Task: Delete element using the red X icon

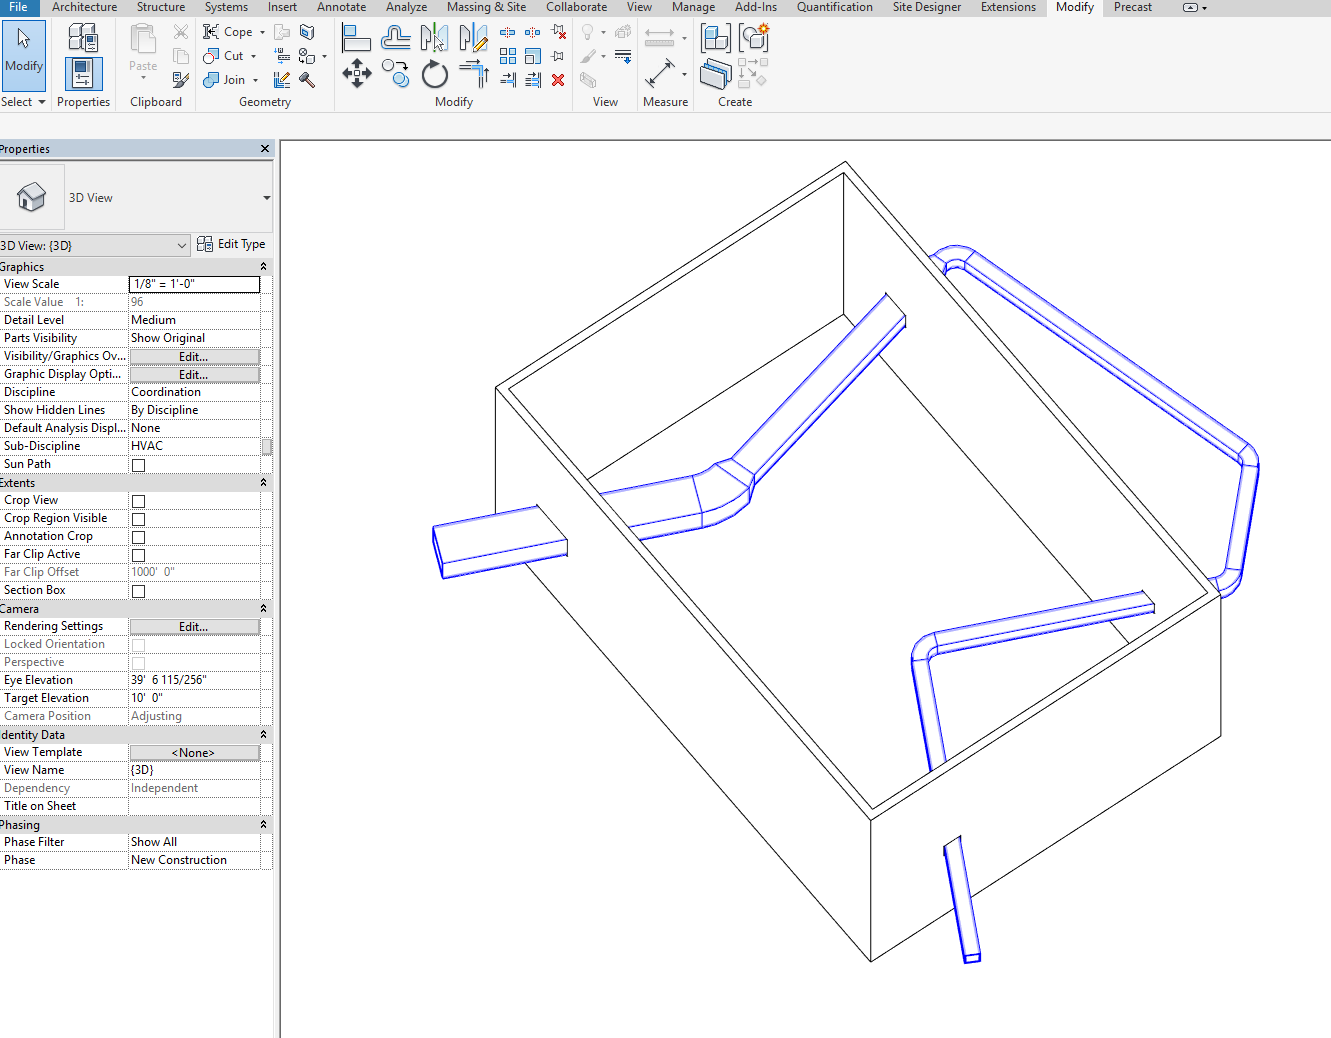Action: pos(558,80)
